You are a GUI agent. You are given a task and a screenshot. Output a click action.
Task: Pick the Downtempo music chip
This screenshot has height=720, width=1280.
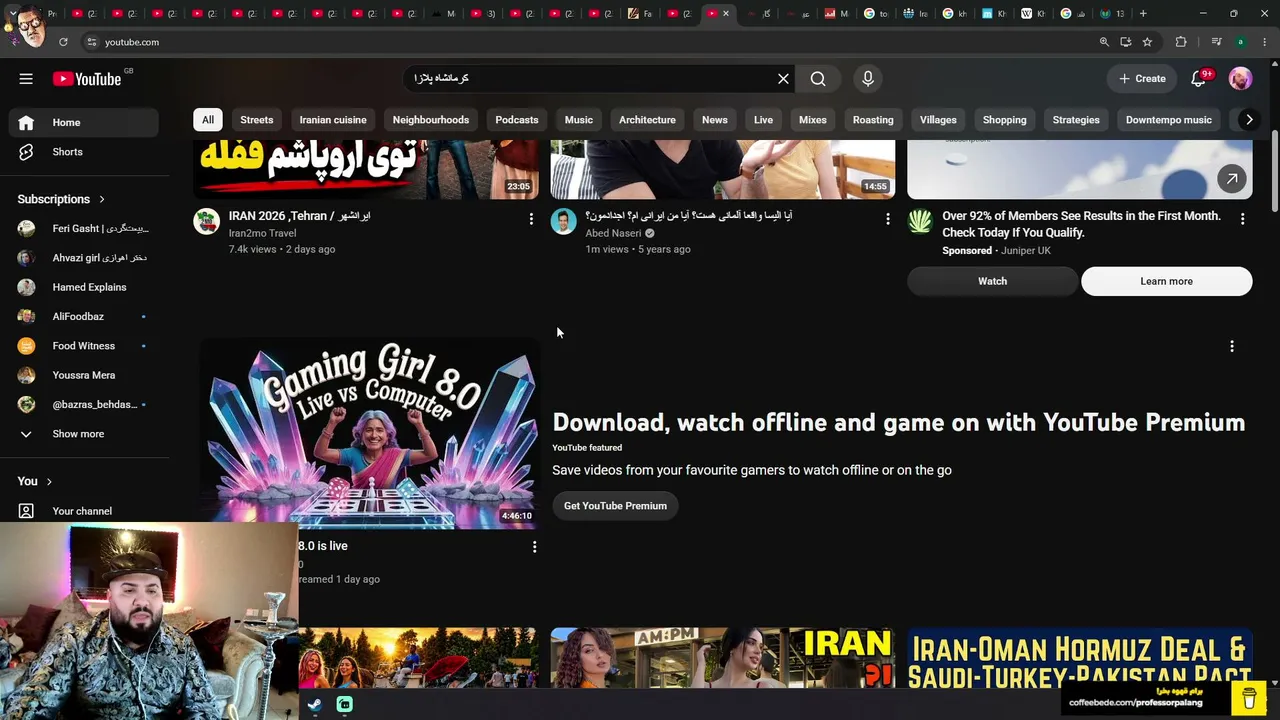[x=1168, y=120]
